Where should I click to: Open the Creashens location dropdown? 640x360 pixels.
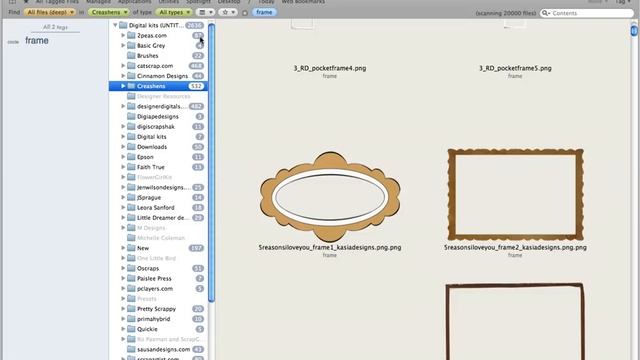[109, 12]
